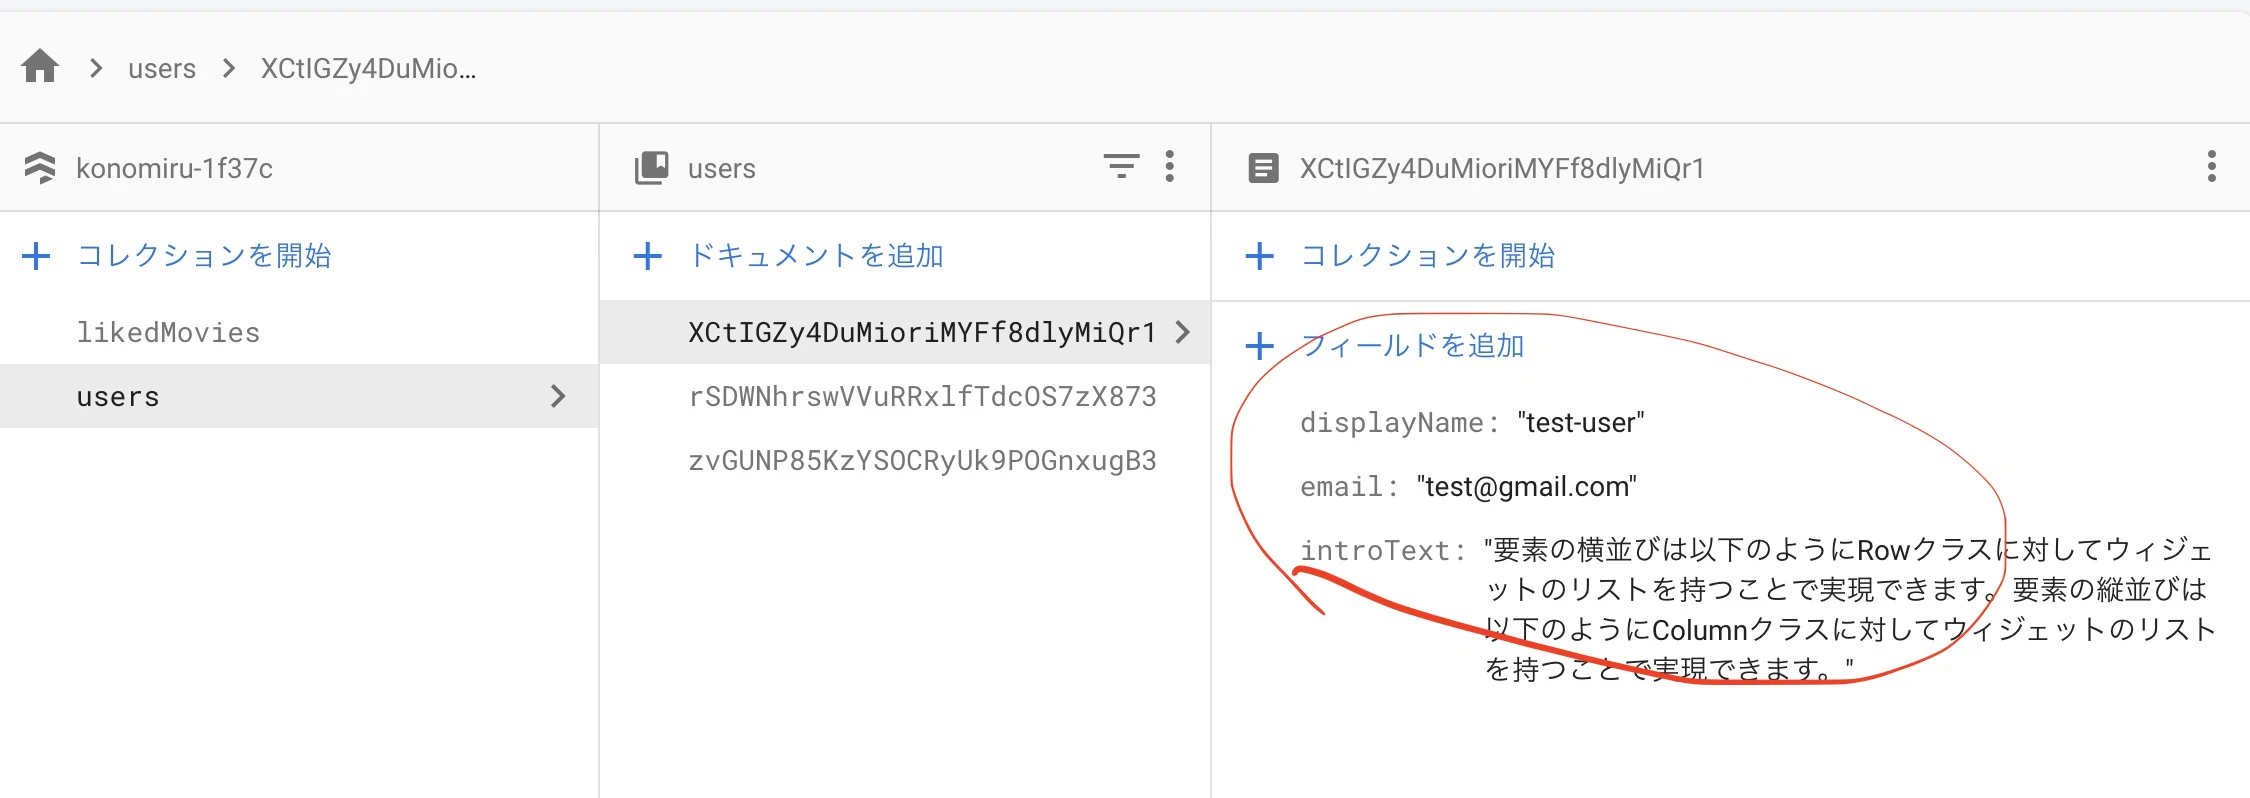Click plus icon beside ドキュメントを追加

648,256
